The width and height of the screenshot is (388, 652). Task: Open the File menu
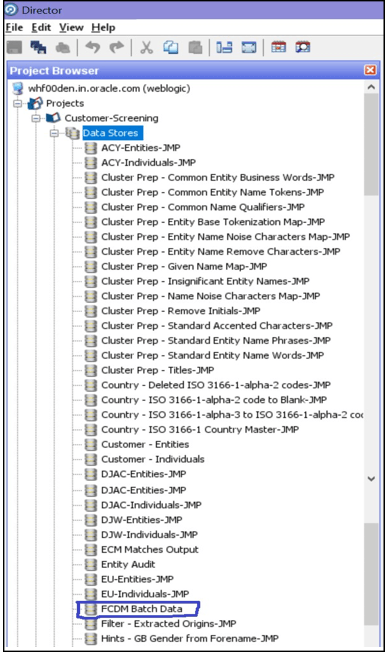coord(14,27)
